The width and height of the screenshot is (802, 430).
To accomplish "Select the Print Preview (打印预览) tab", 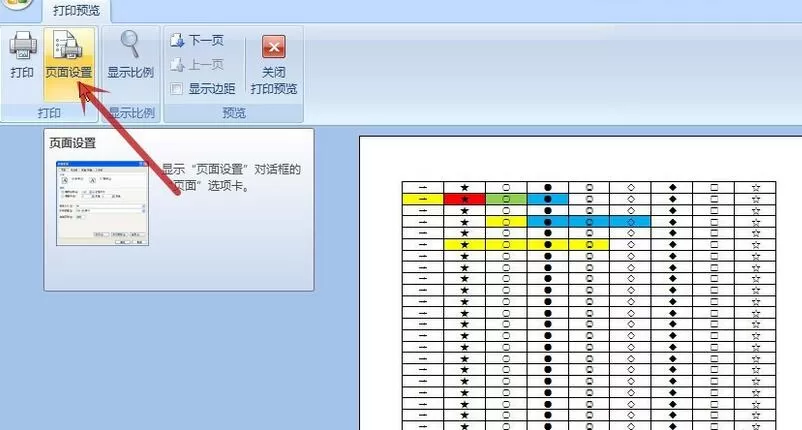I will pos(76,10).
